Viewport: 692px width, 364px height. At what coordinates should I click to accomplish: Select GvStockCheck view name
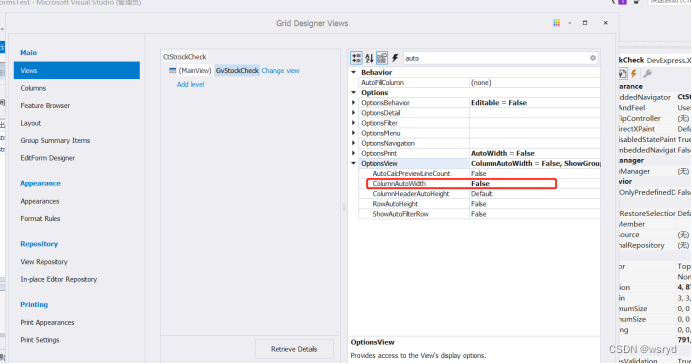point(237,71)
